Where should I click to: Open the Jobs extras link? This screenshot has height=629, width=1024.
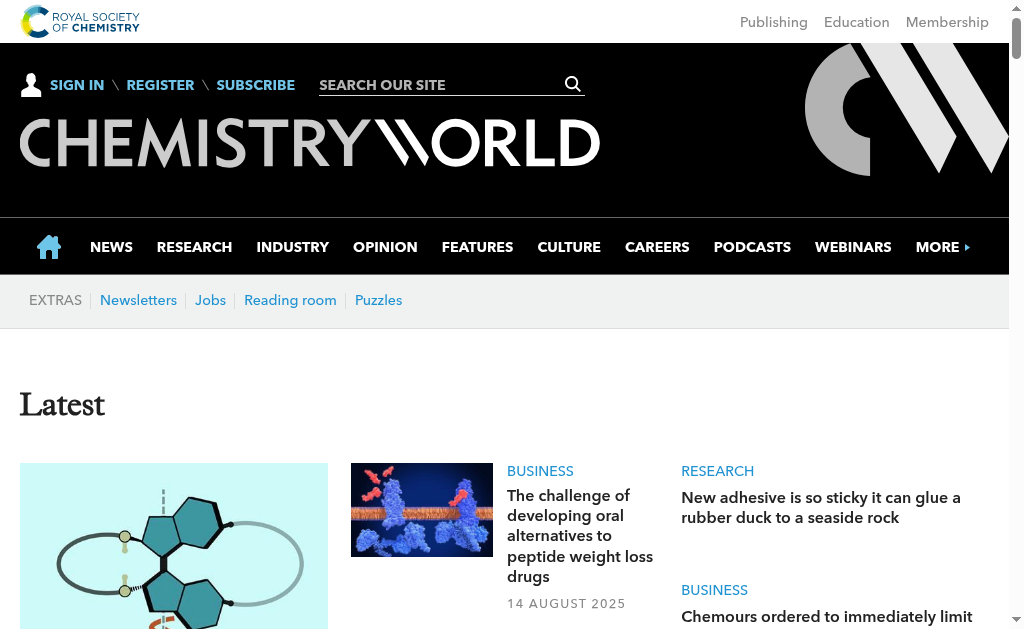point(210,300)
